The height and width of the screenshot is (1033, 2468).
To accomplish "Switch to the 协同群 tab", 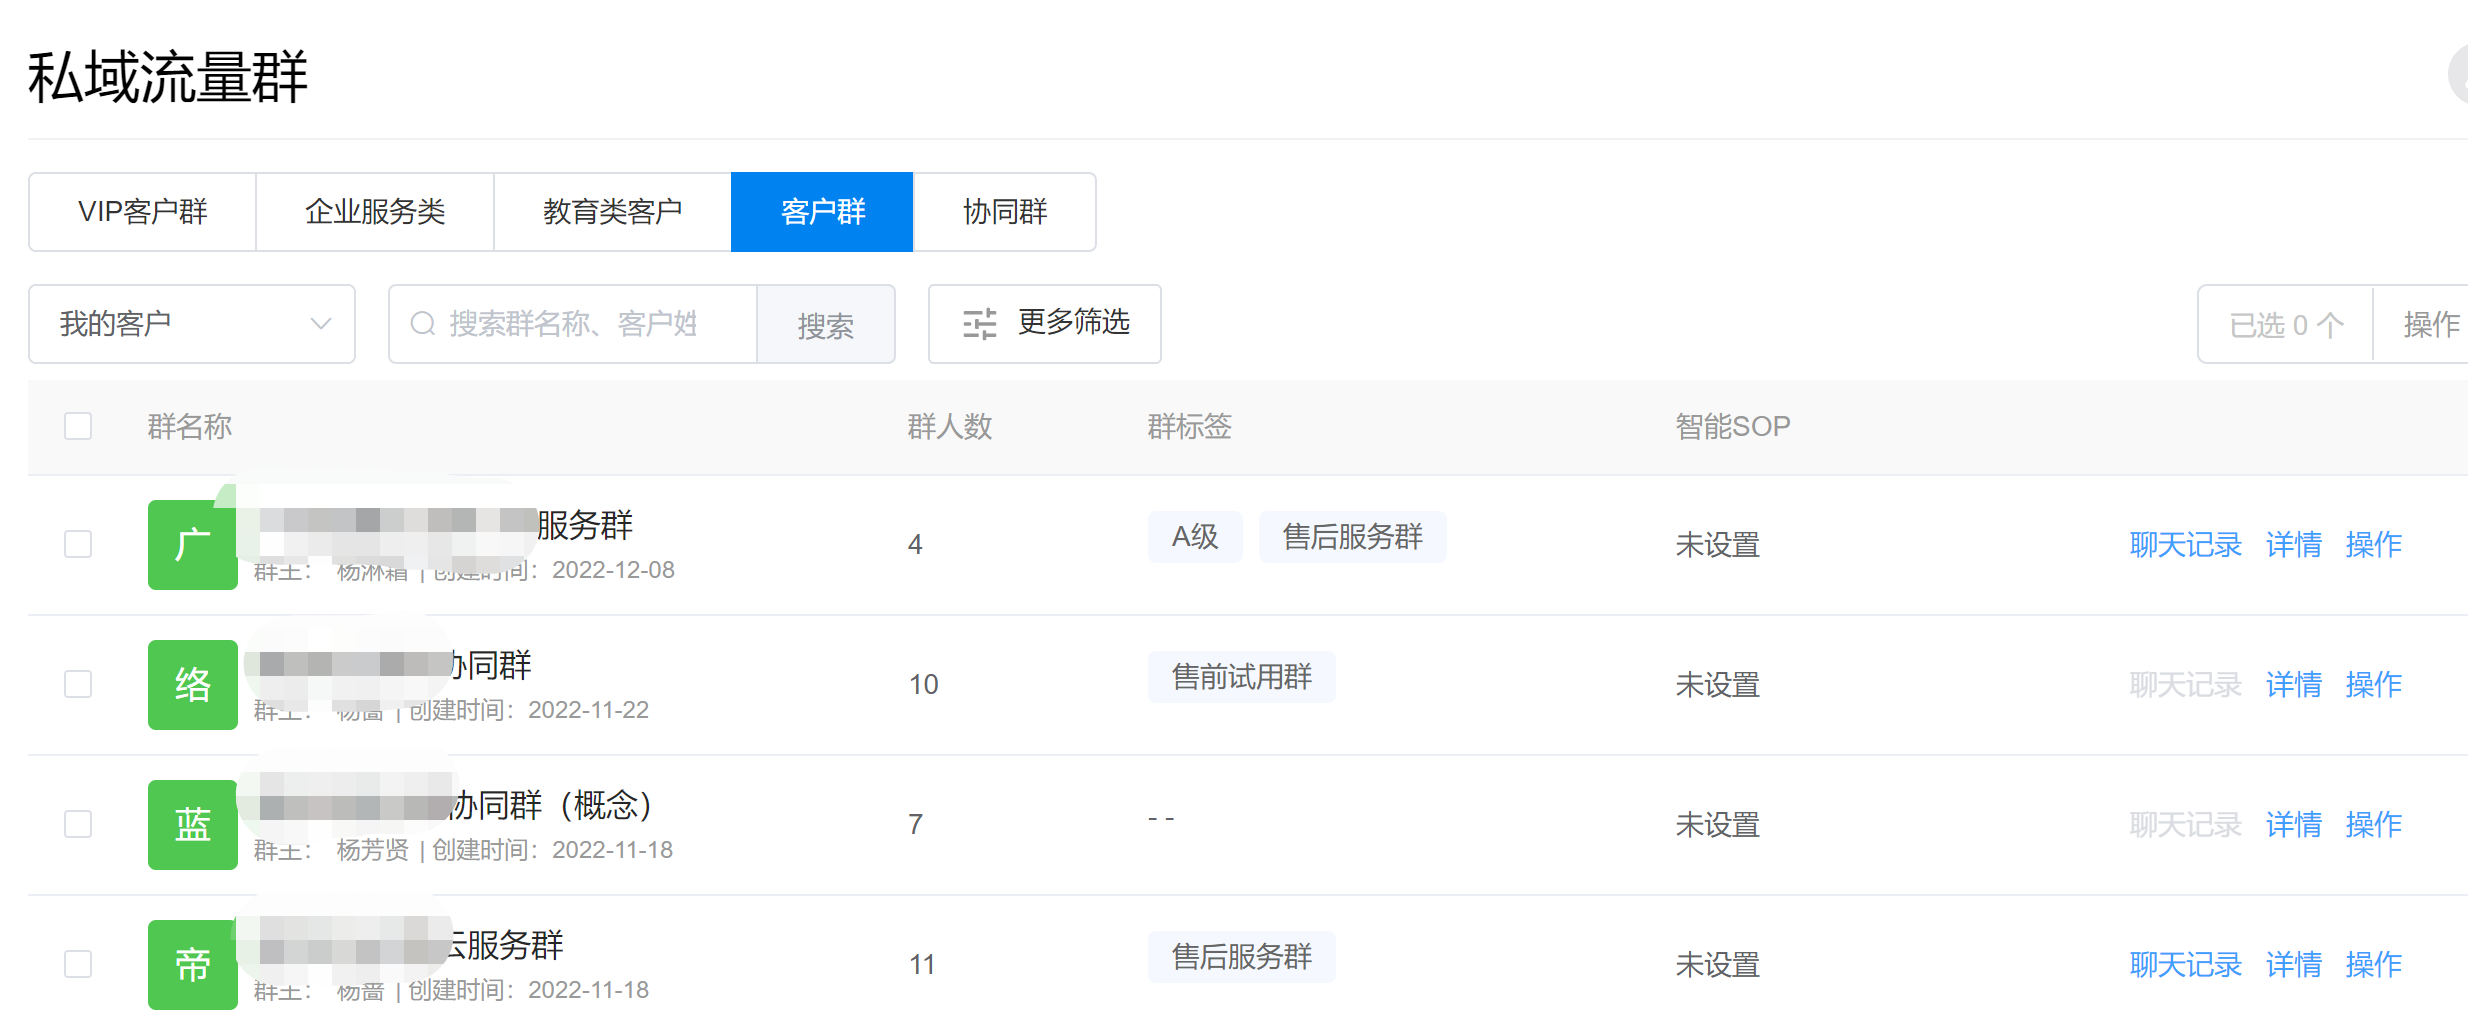I will (1004, 212).
